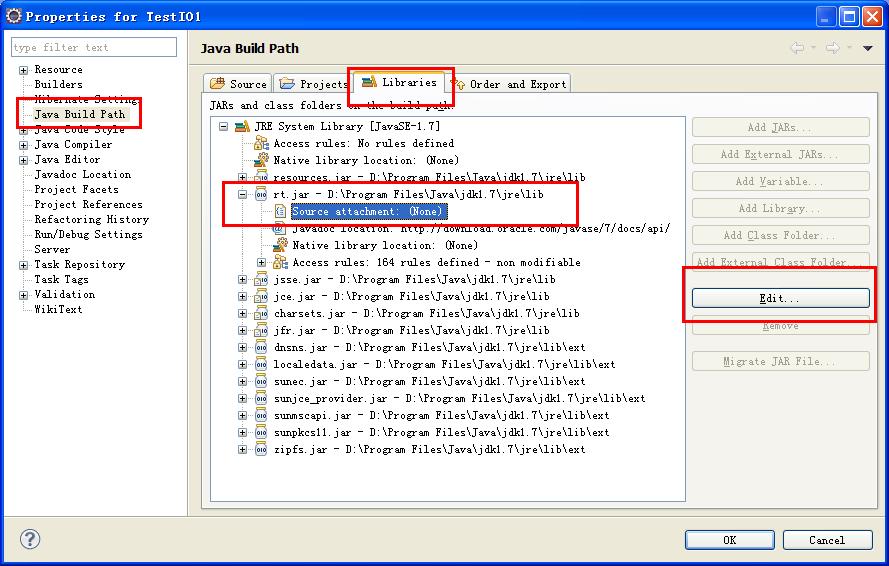889x566 pixels.
Task: Click the JRE System Library icon
Action: point(243,126)
